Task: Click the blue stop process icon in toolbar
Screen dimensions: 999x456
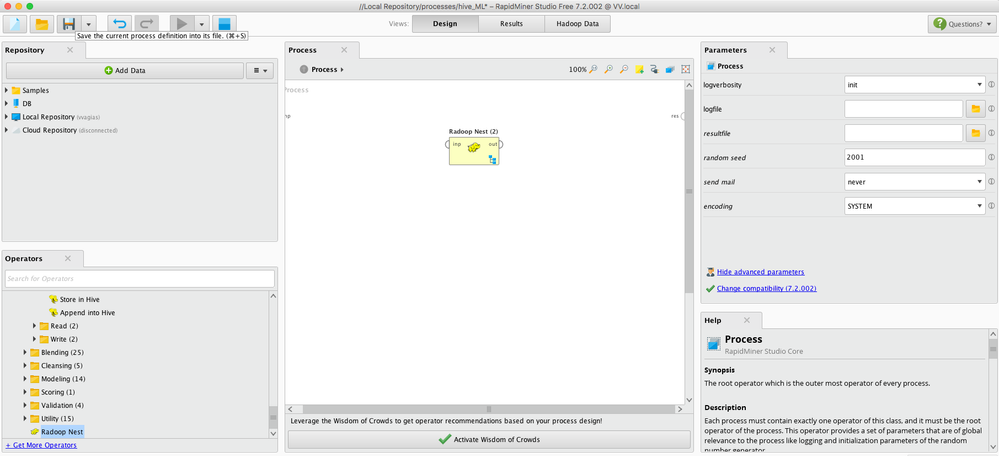Action: (224, 24)
